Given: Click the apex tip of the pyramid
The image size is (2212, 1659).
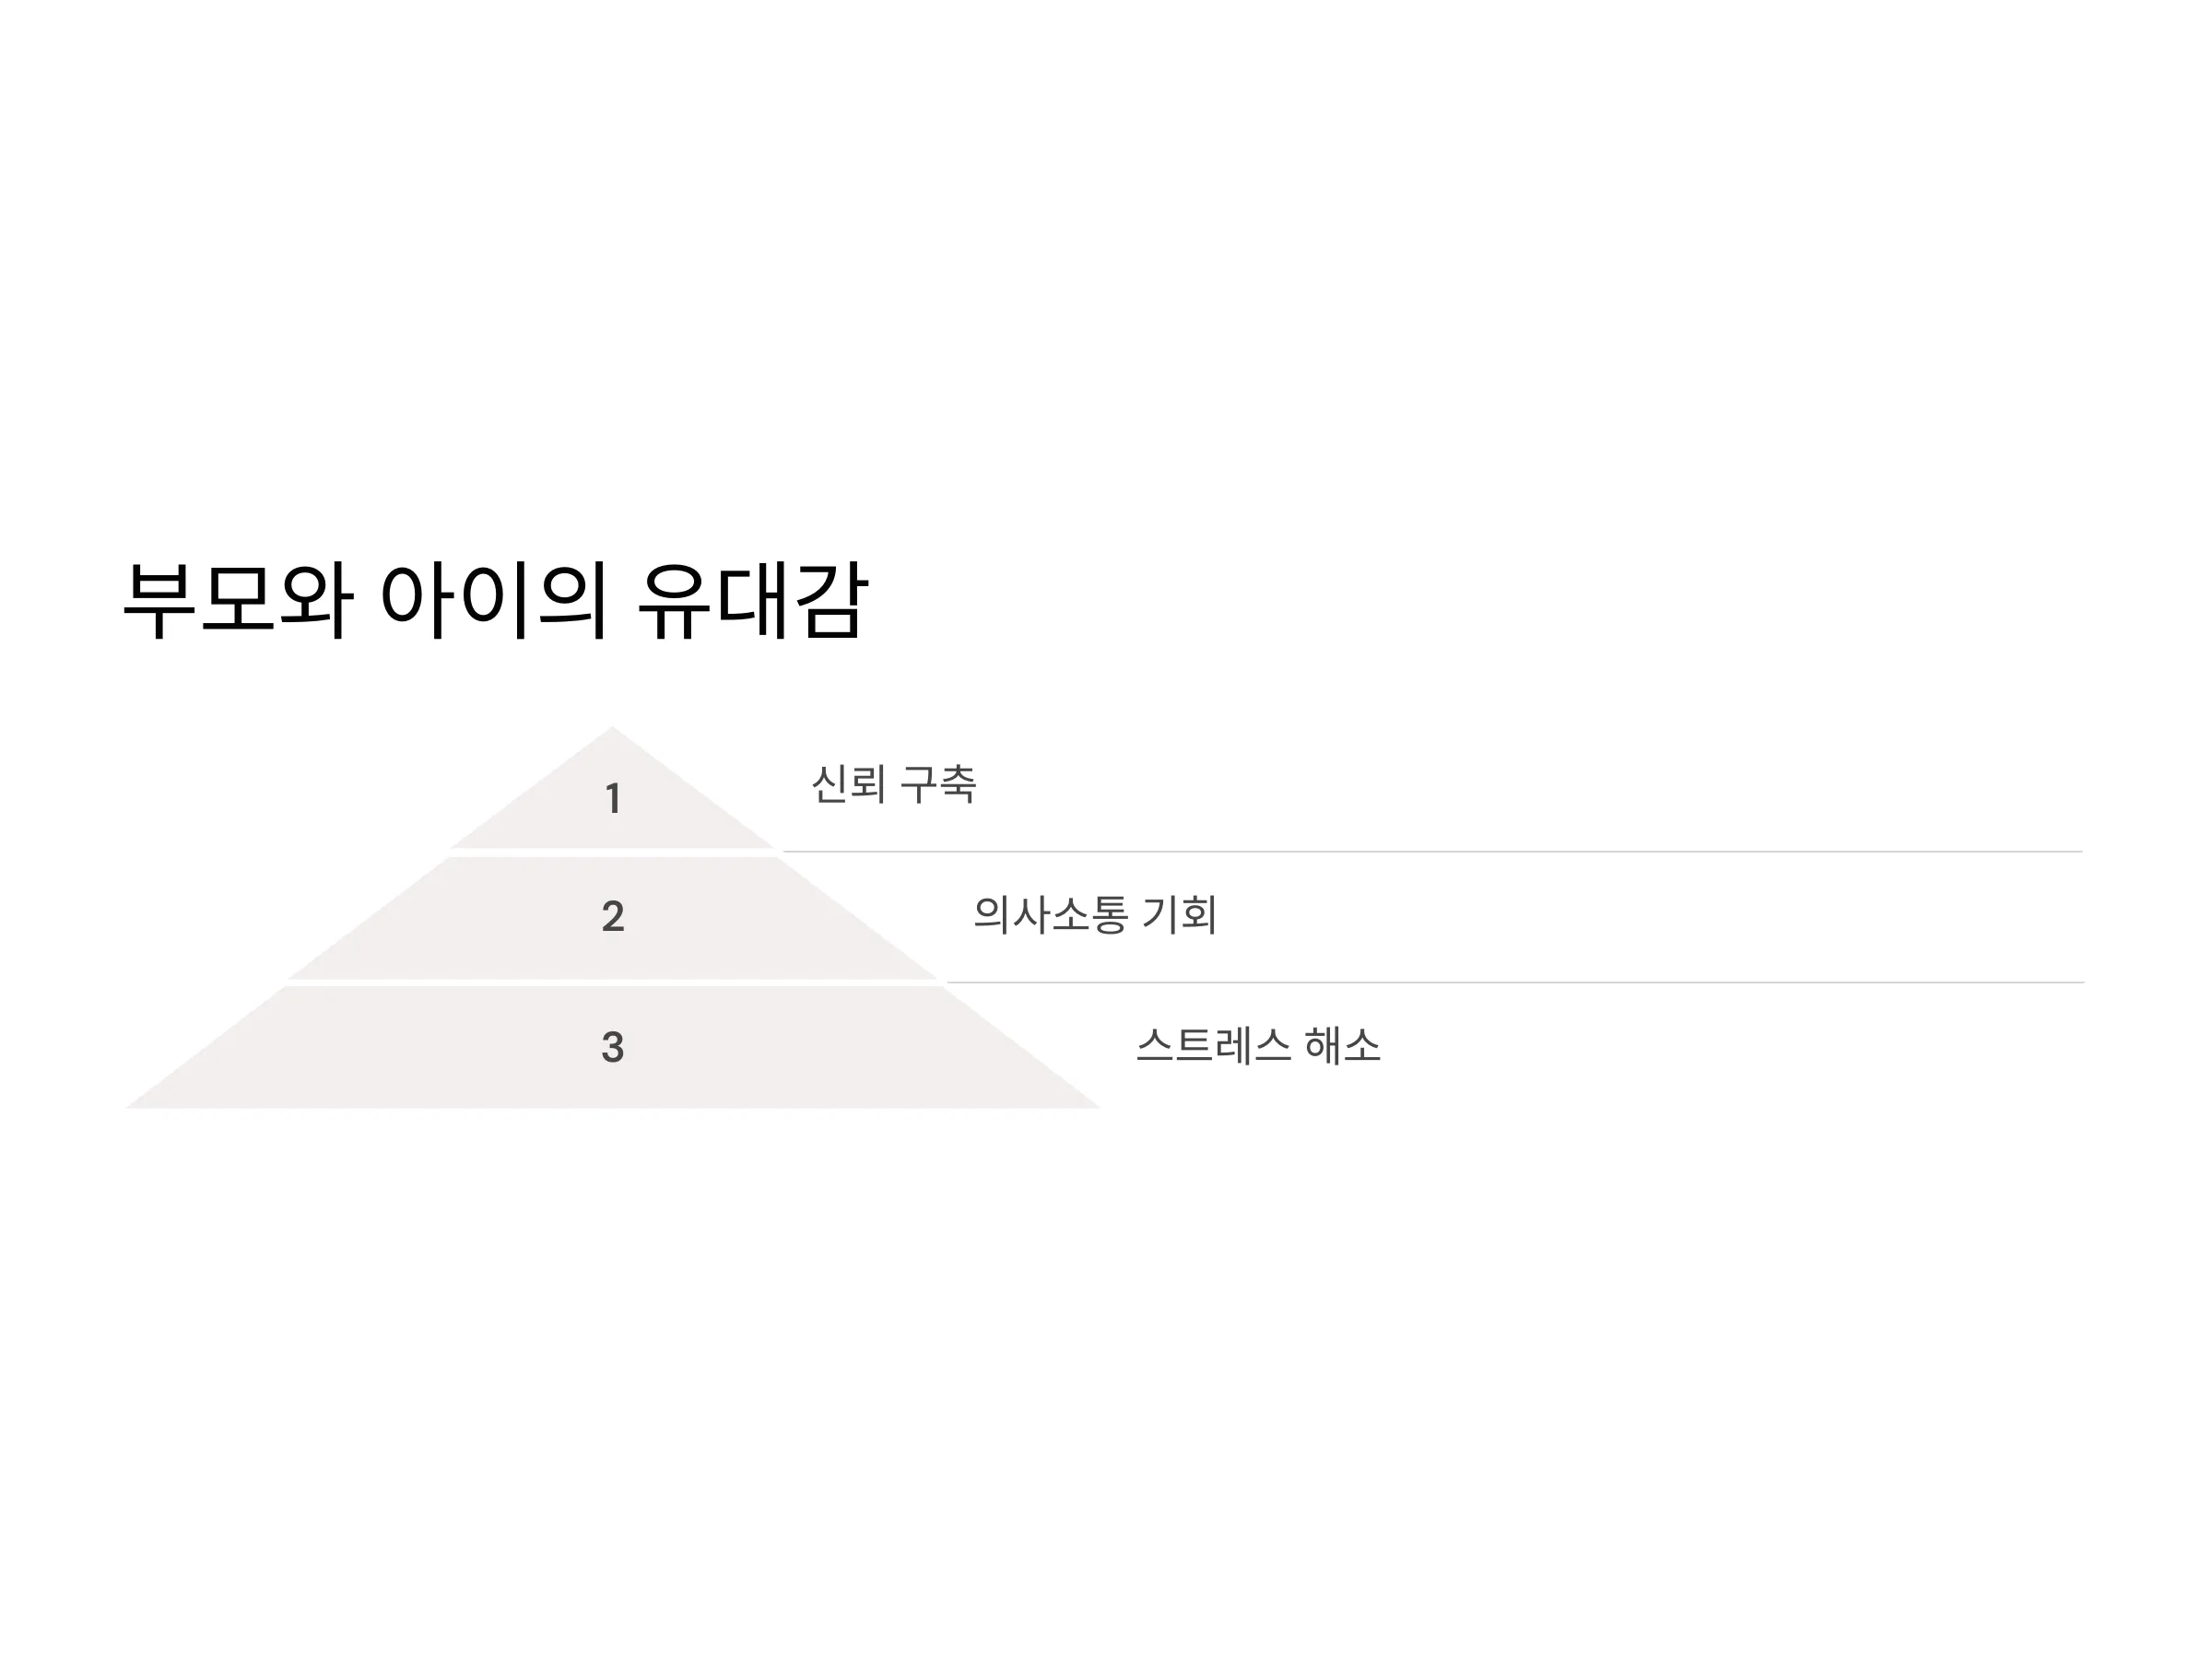Looking at the screenshot, I should 612,729.
